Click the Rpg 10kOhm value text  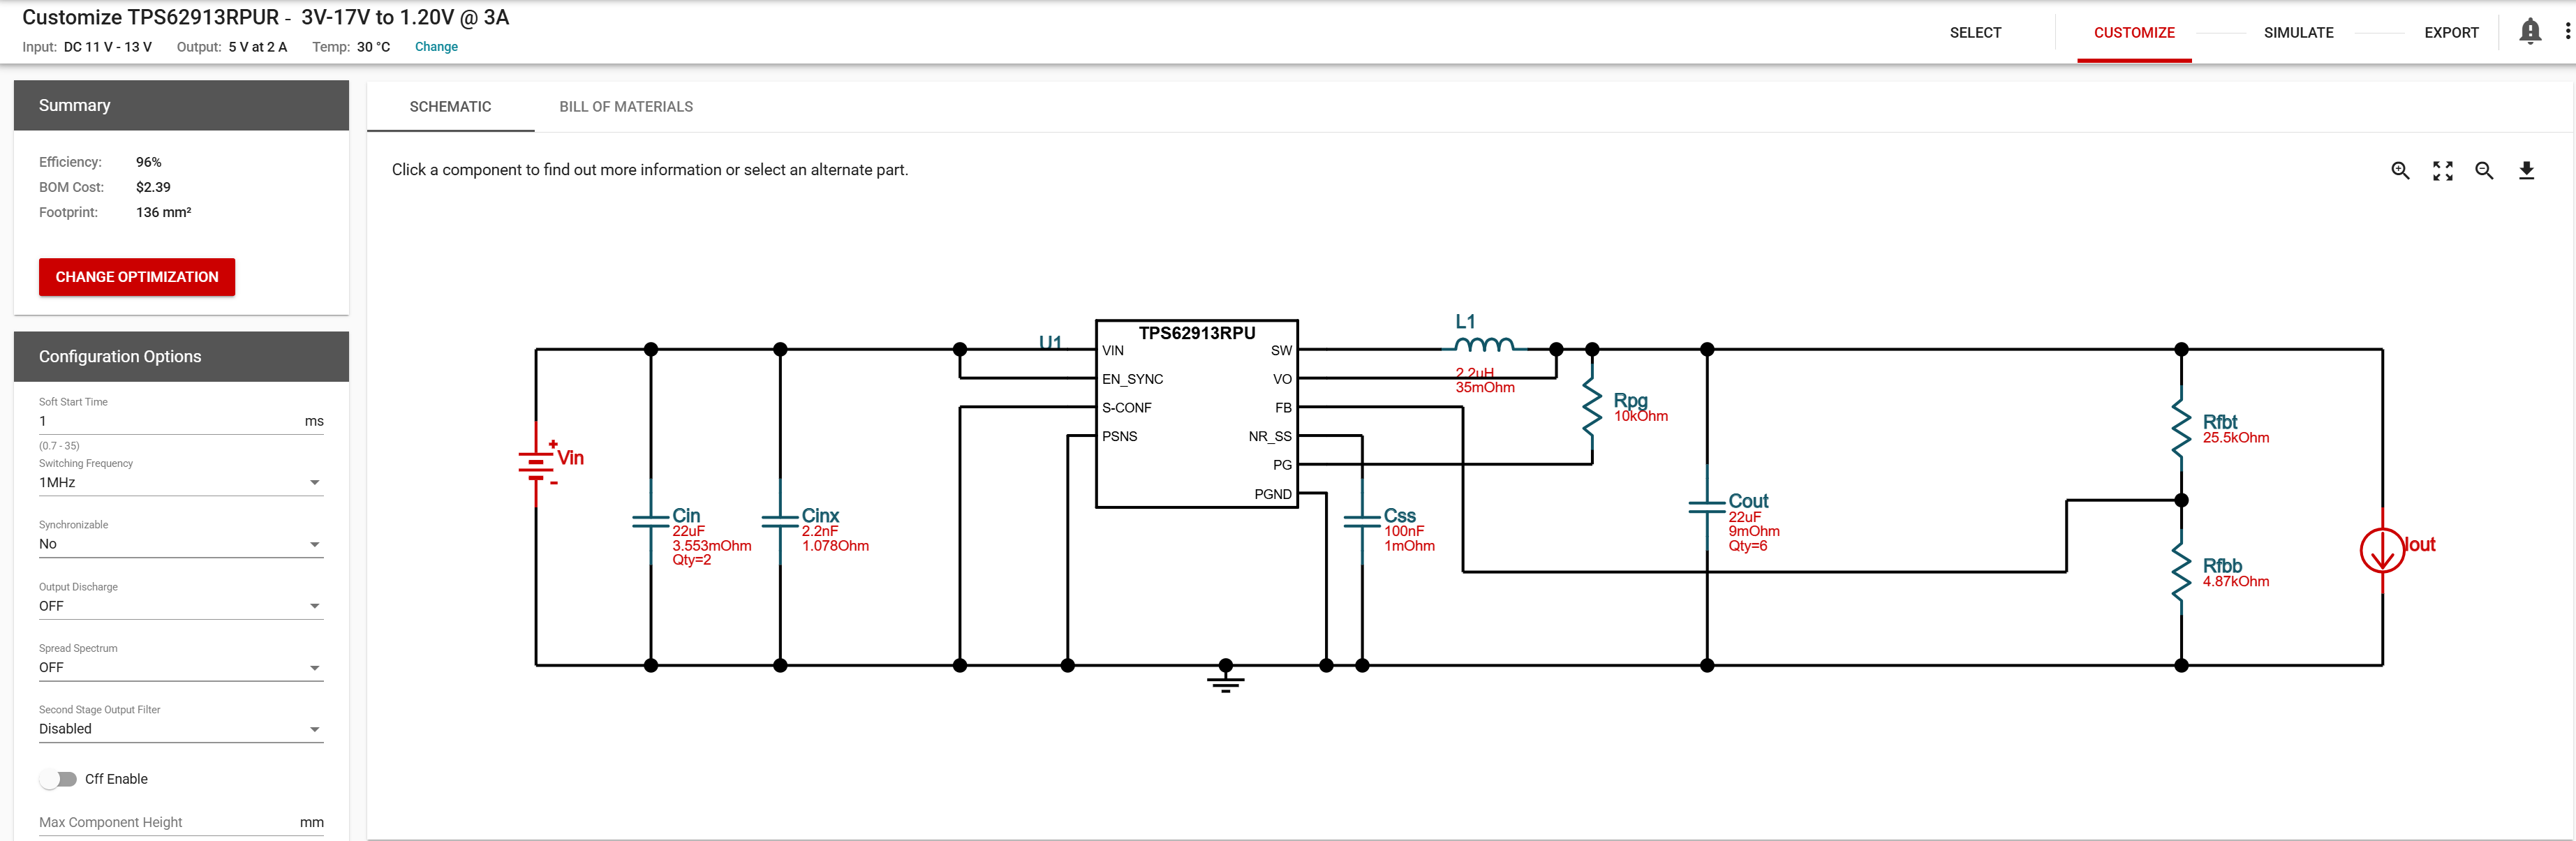point(1641,416)
